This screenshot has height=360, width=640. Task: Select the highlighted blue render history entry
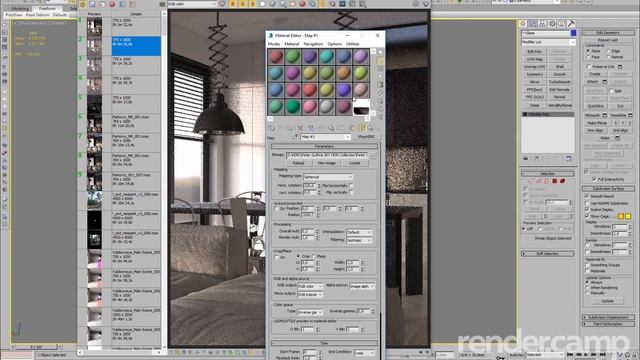pyautogui.click(x=136, y=46)
